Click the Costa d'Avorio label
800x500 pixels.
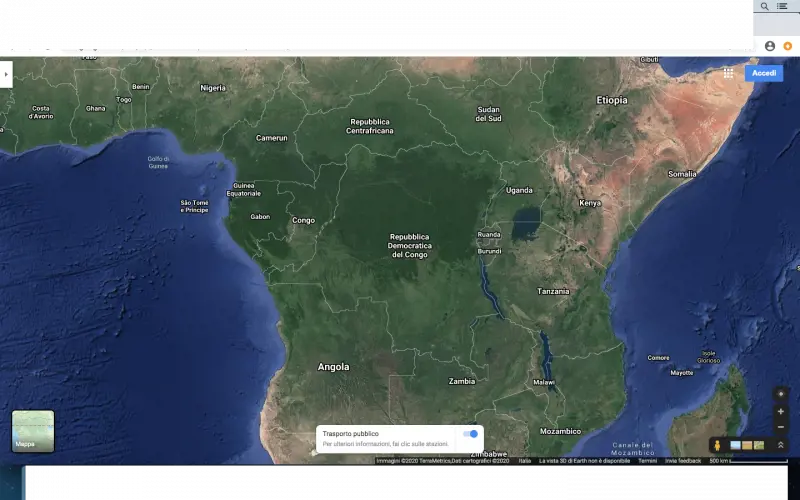click(41, 112)
